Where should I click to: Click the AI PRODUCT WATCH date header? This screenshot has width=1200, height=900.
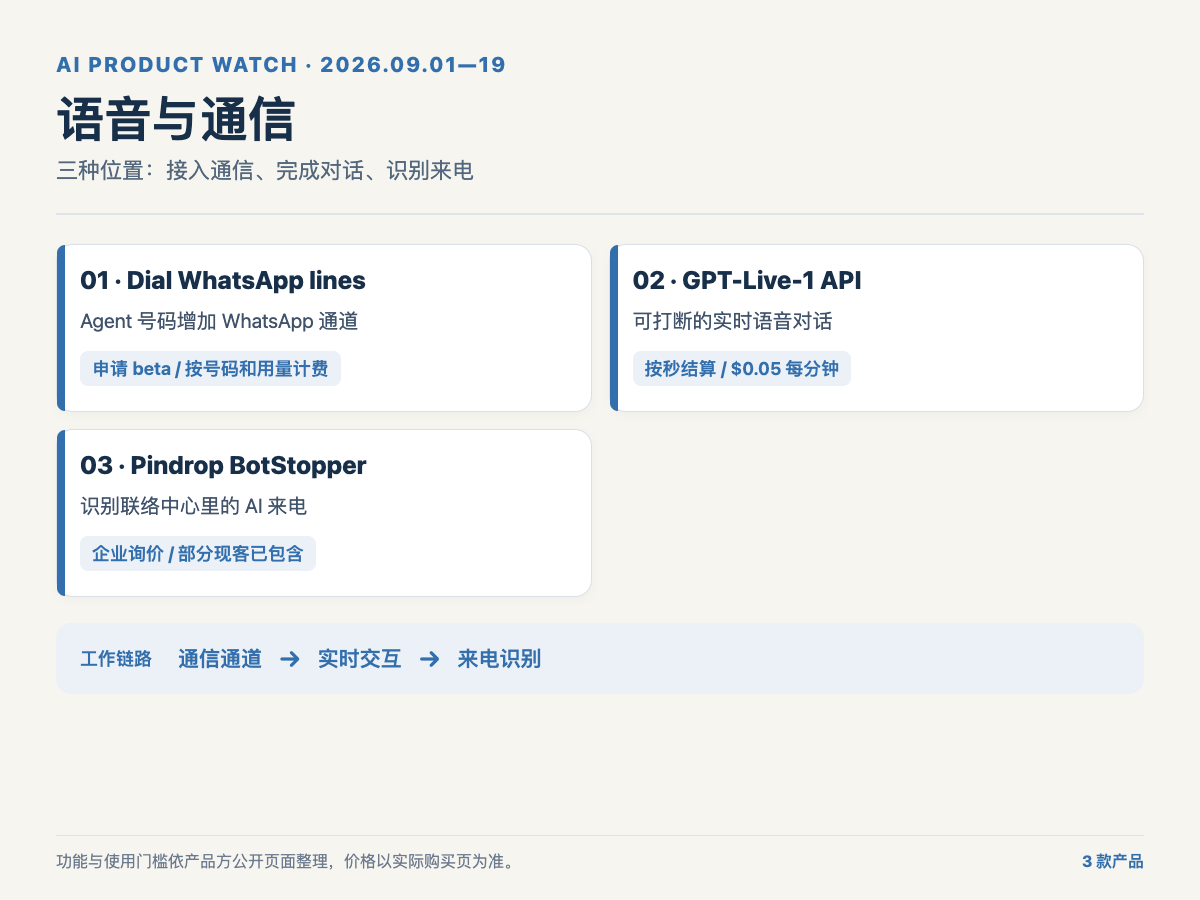[x=281, y=65]
